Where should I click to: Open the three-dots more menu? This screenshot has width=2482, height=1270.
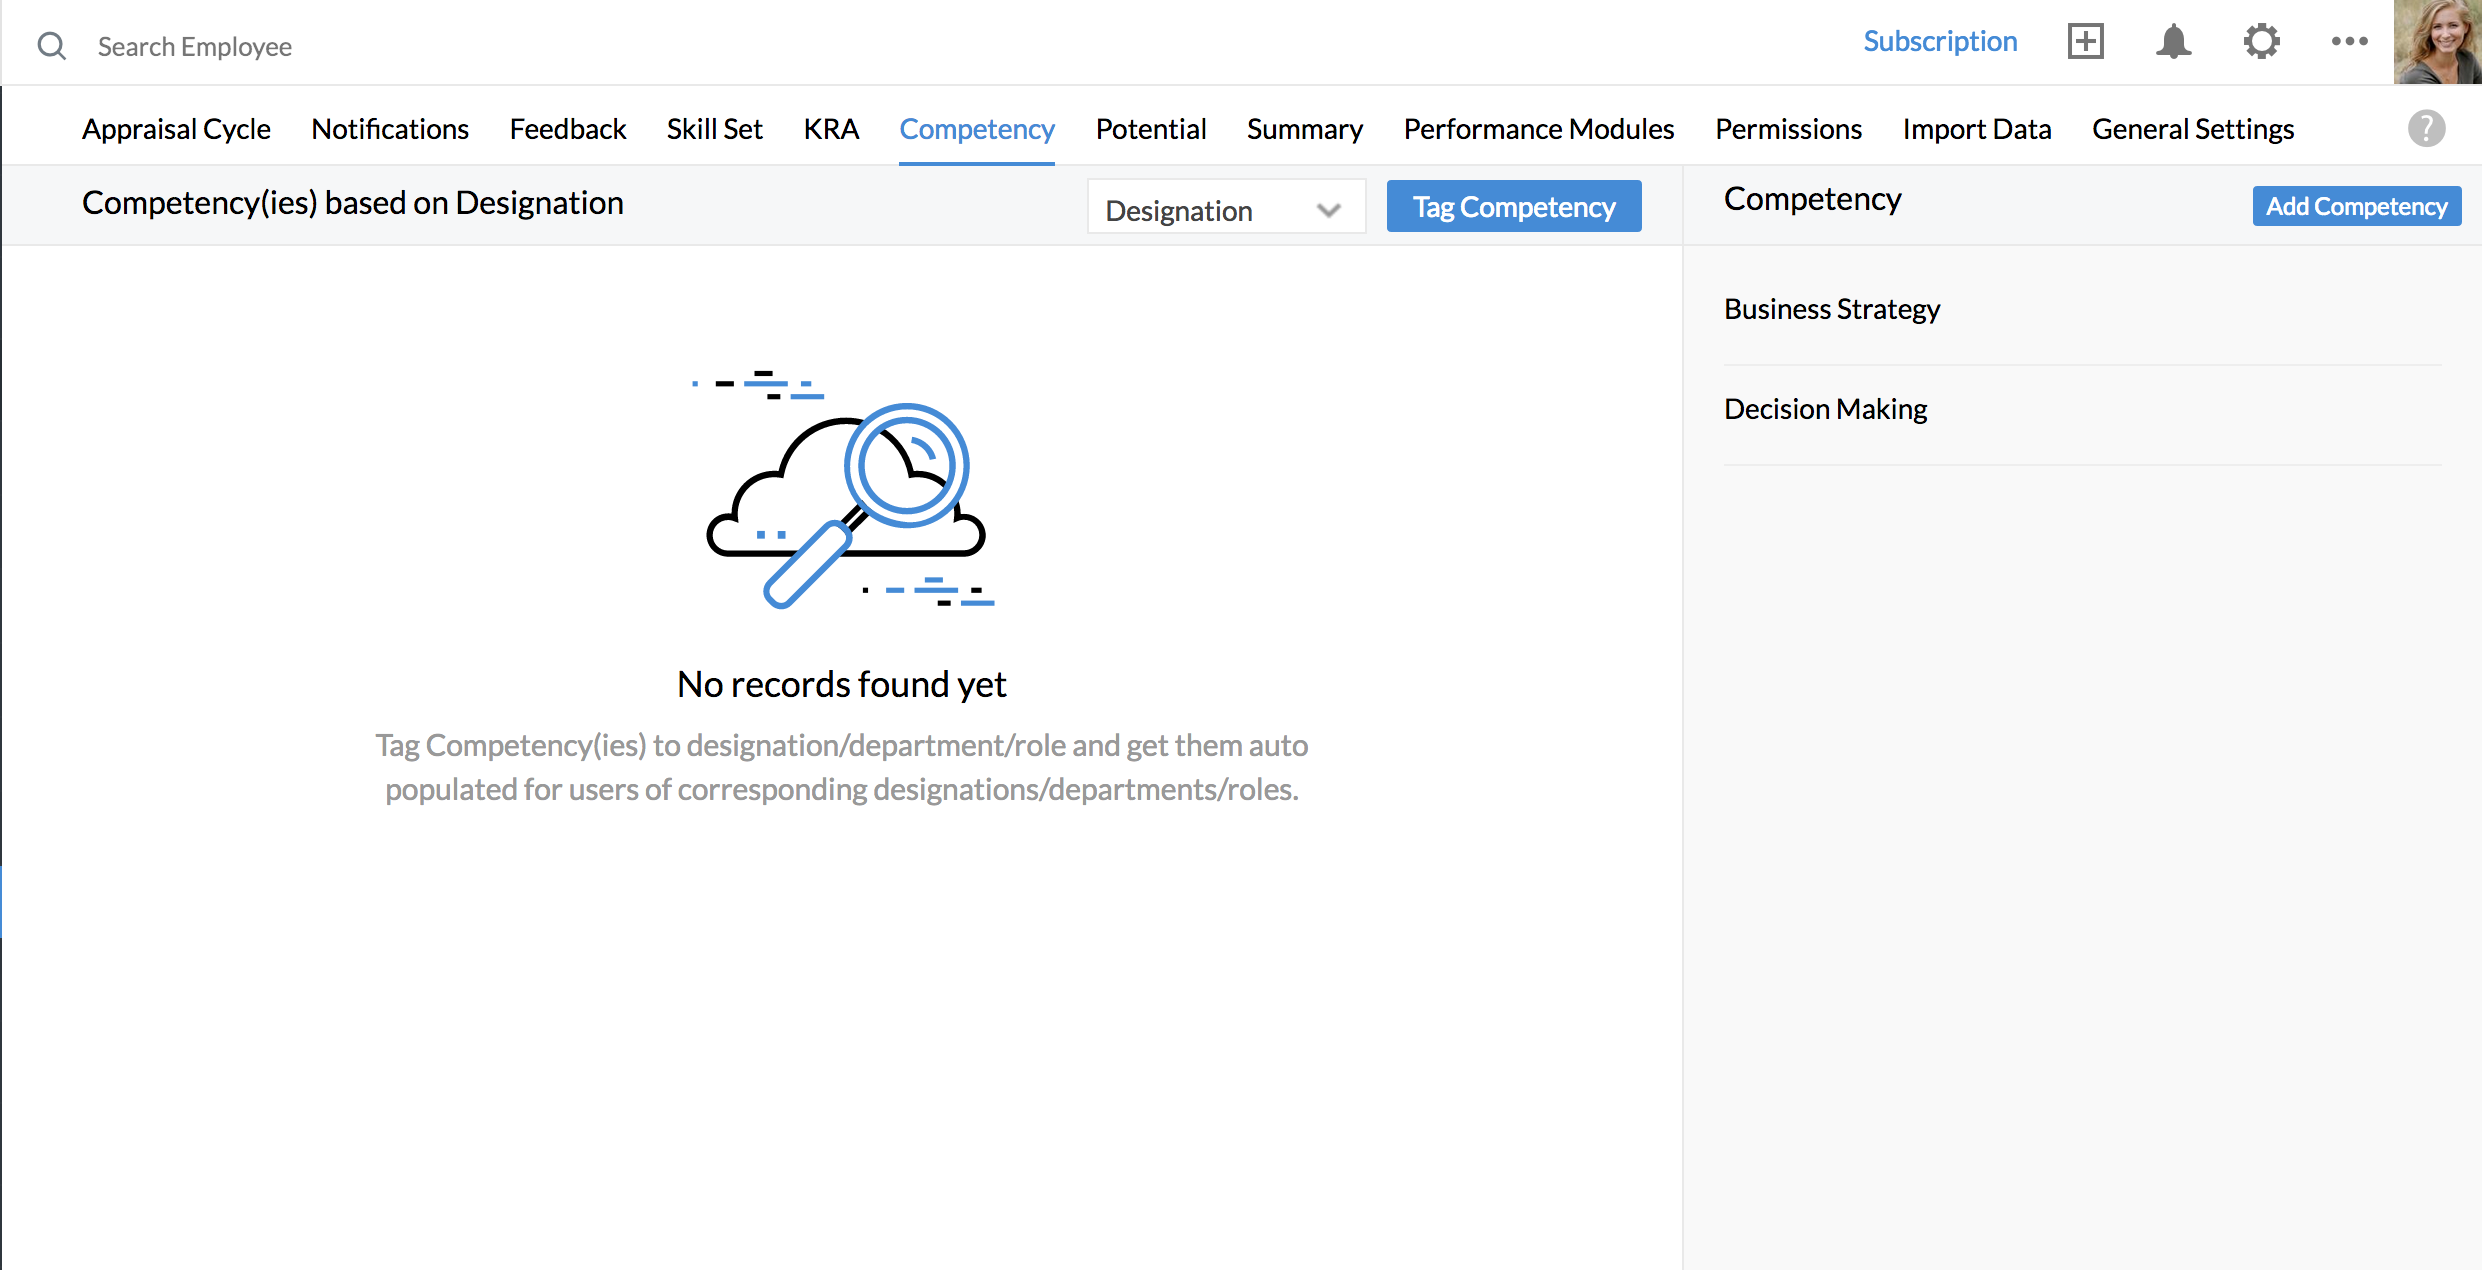tap(2349, 42)
